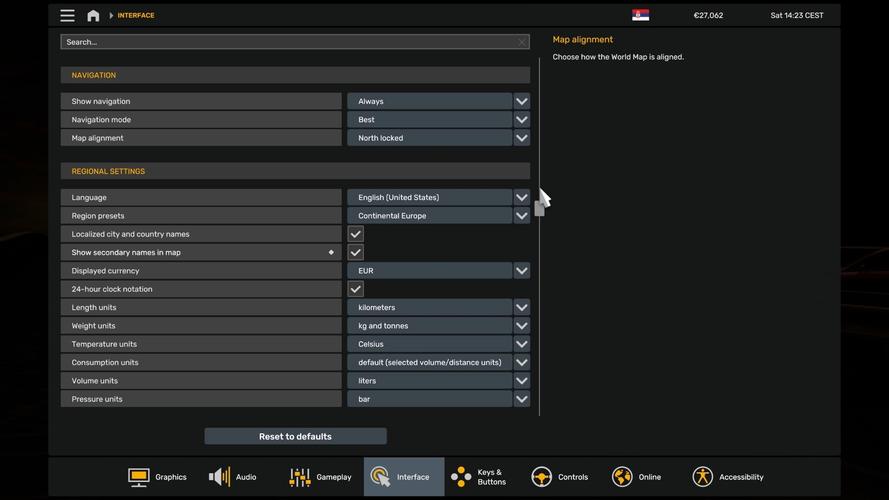Viewport: 889px width, 500px height.
Task: Switch to the Gameplay tab
Action: [x=321, y=477]
